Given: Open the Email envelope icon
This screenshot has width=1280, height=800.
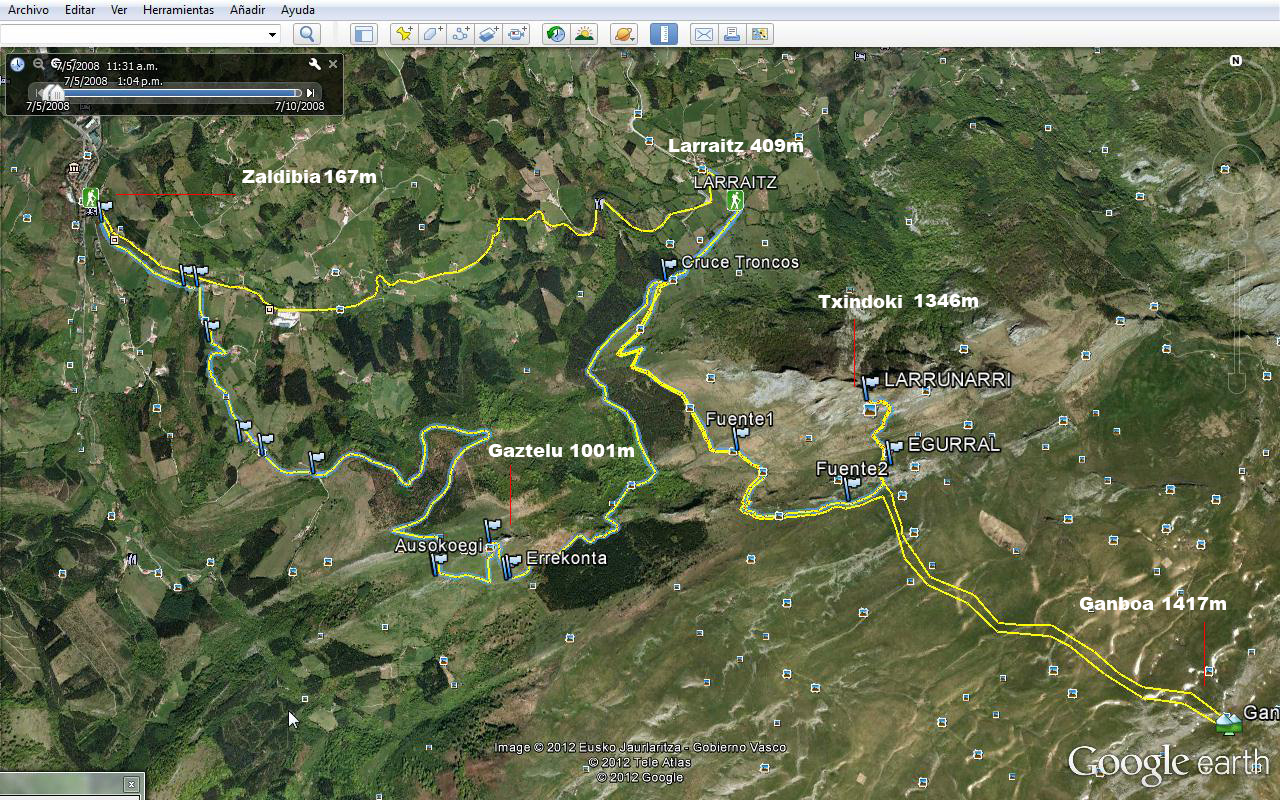Looking at the screenshot, I should tap(704, 34).
